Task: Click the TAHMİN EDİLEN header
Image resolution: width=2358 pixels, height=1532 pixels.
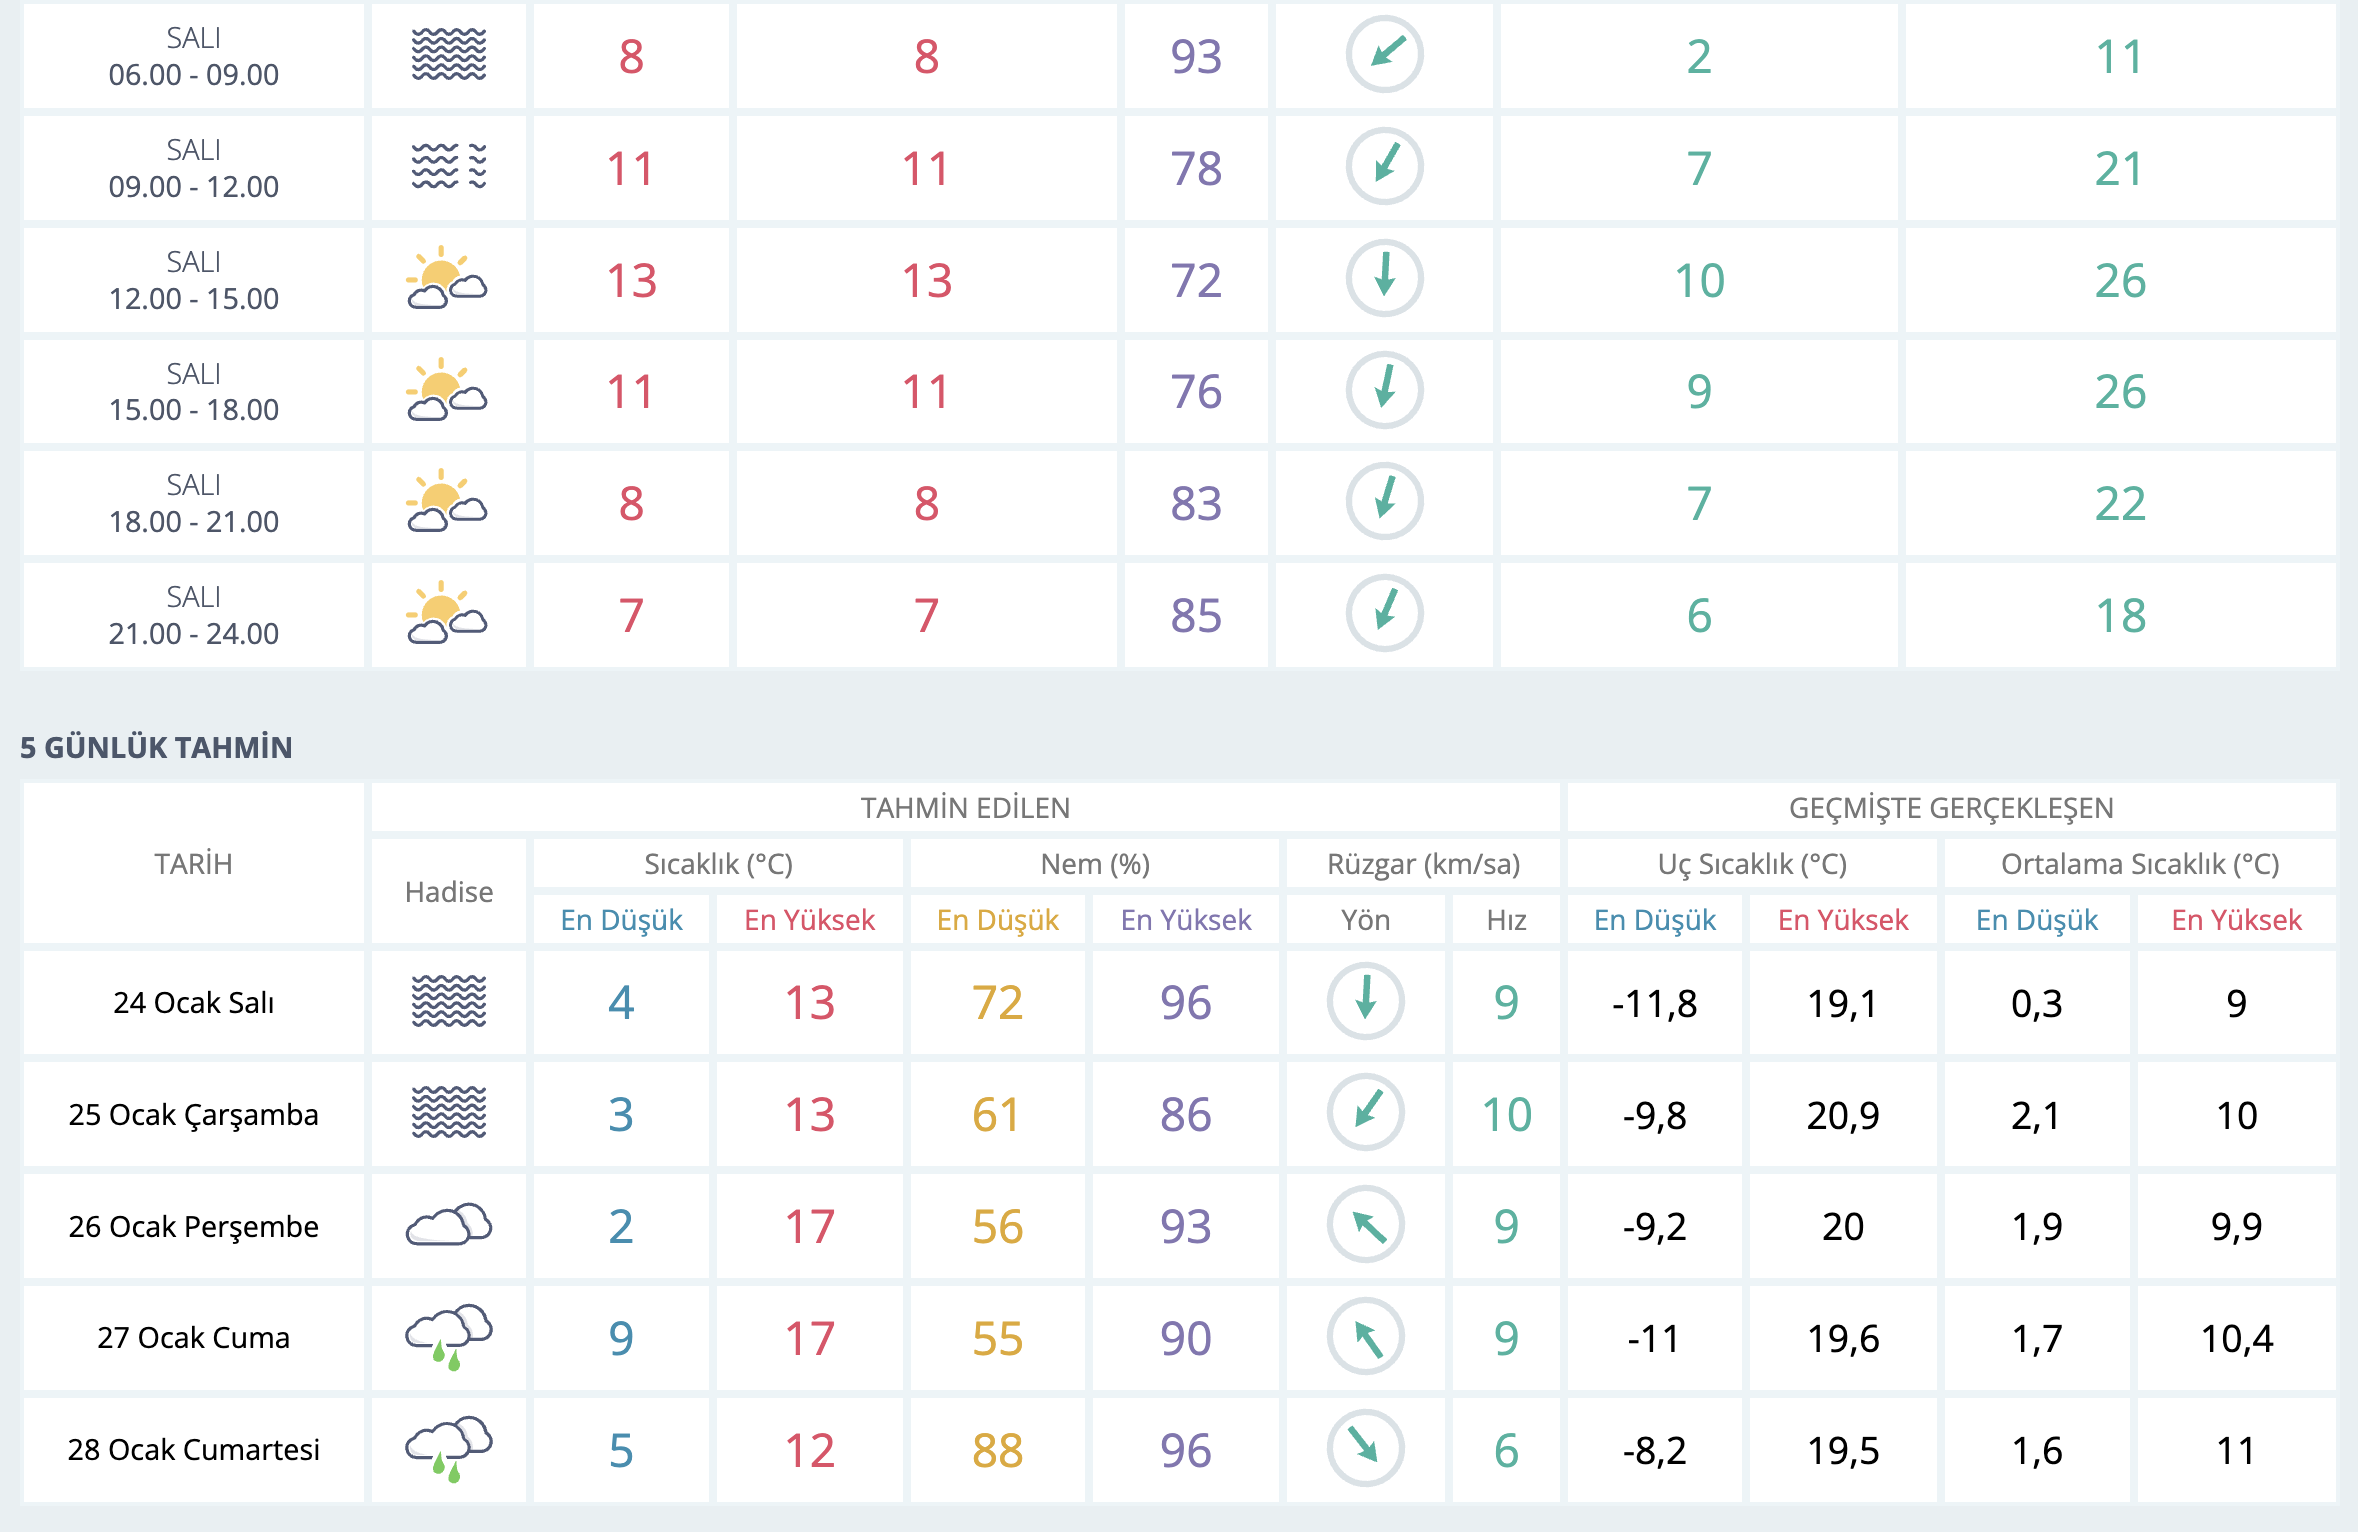Action: tap(965, 808)
